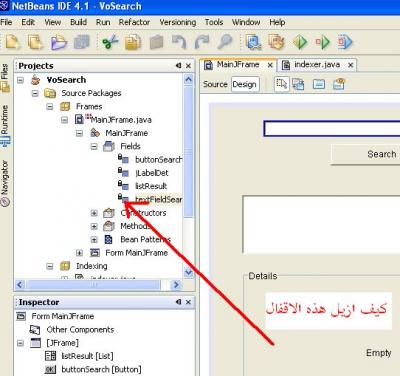Open the Refactor menu
This screenshot has width=400, height=376.
(134, 22)
